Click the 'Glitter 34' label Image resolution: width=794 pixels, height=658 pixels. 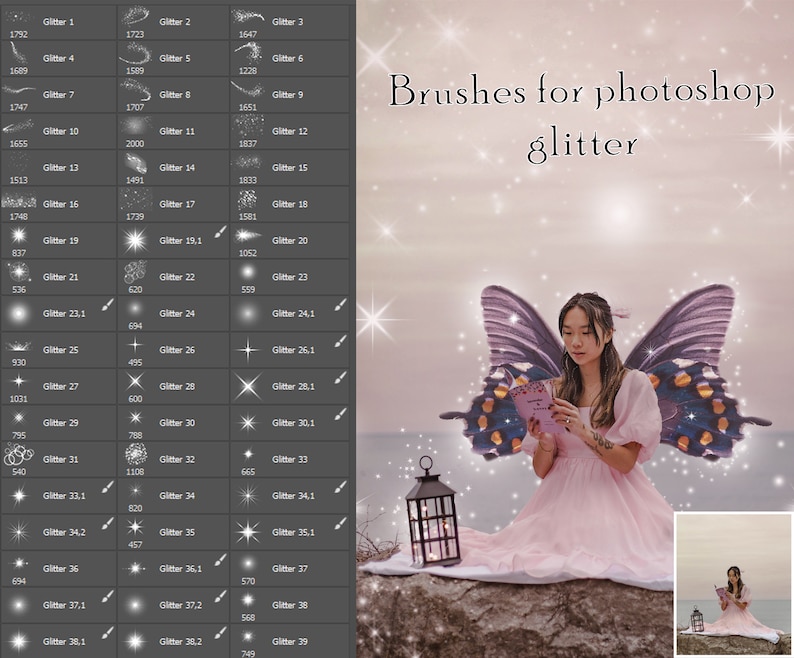(x=177, y=496)
